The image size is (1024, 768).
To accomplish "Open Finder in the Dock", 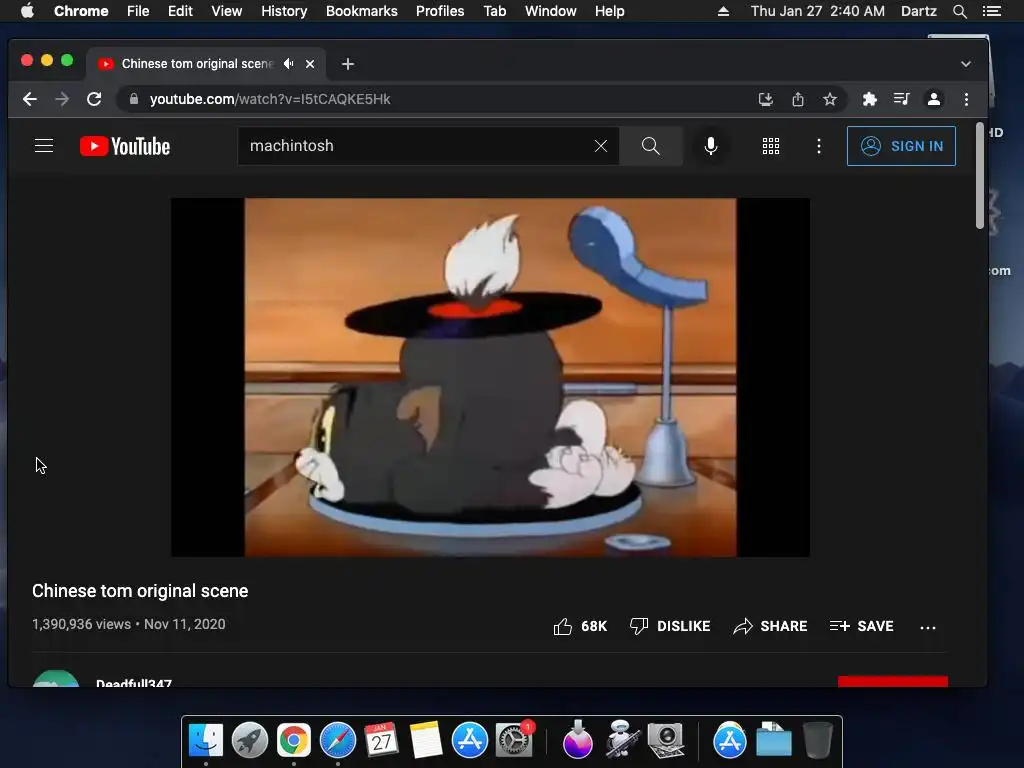I will (206, 741).
